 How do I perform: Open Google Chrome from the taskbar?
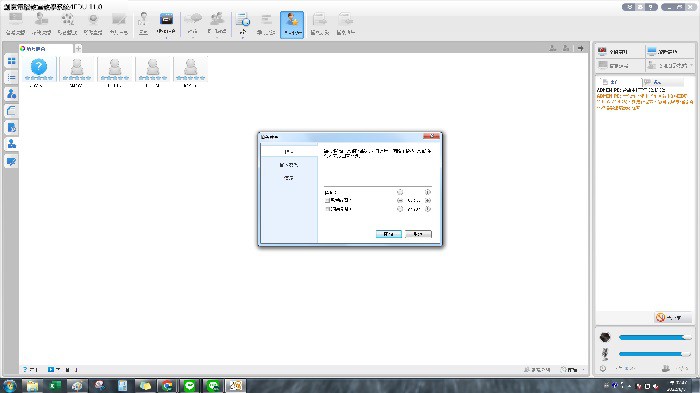[x=167, y=385]
